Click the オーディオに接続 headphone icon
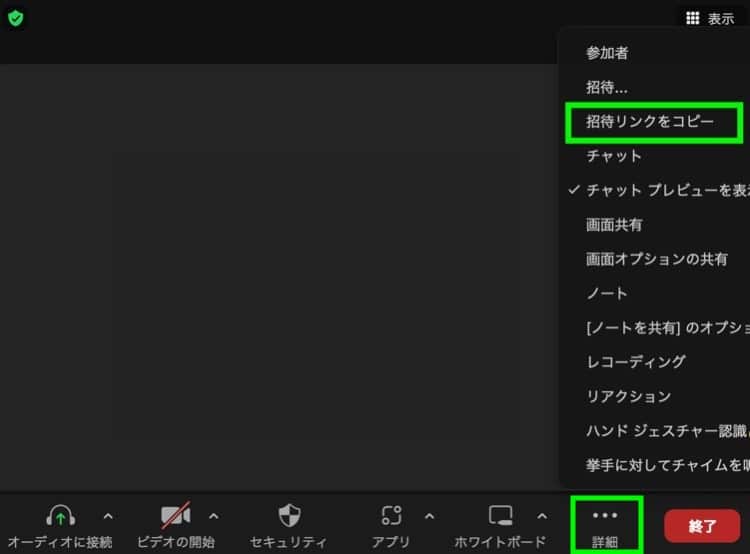Viewport: 750px width, 554px height. point(60,516)
